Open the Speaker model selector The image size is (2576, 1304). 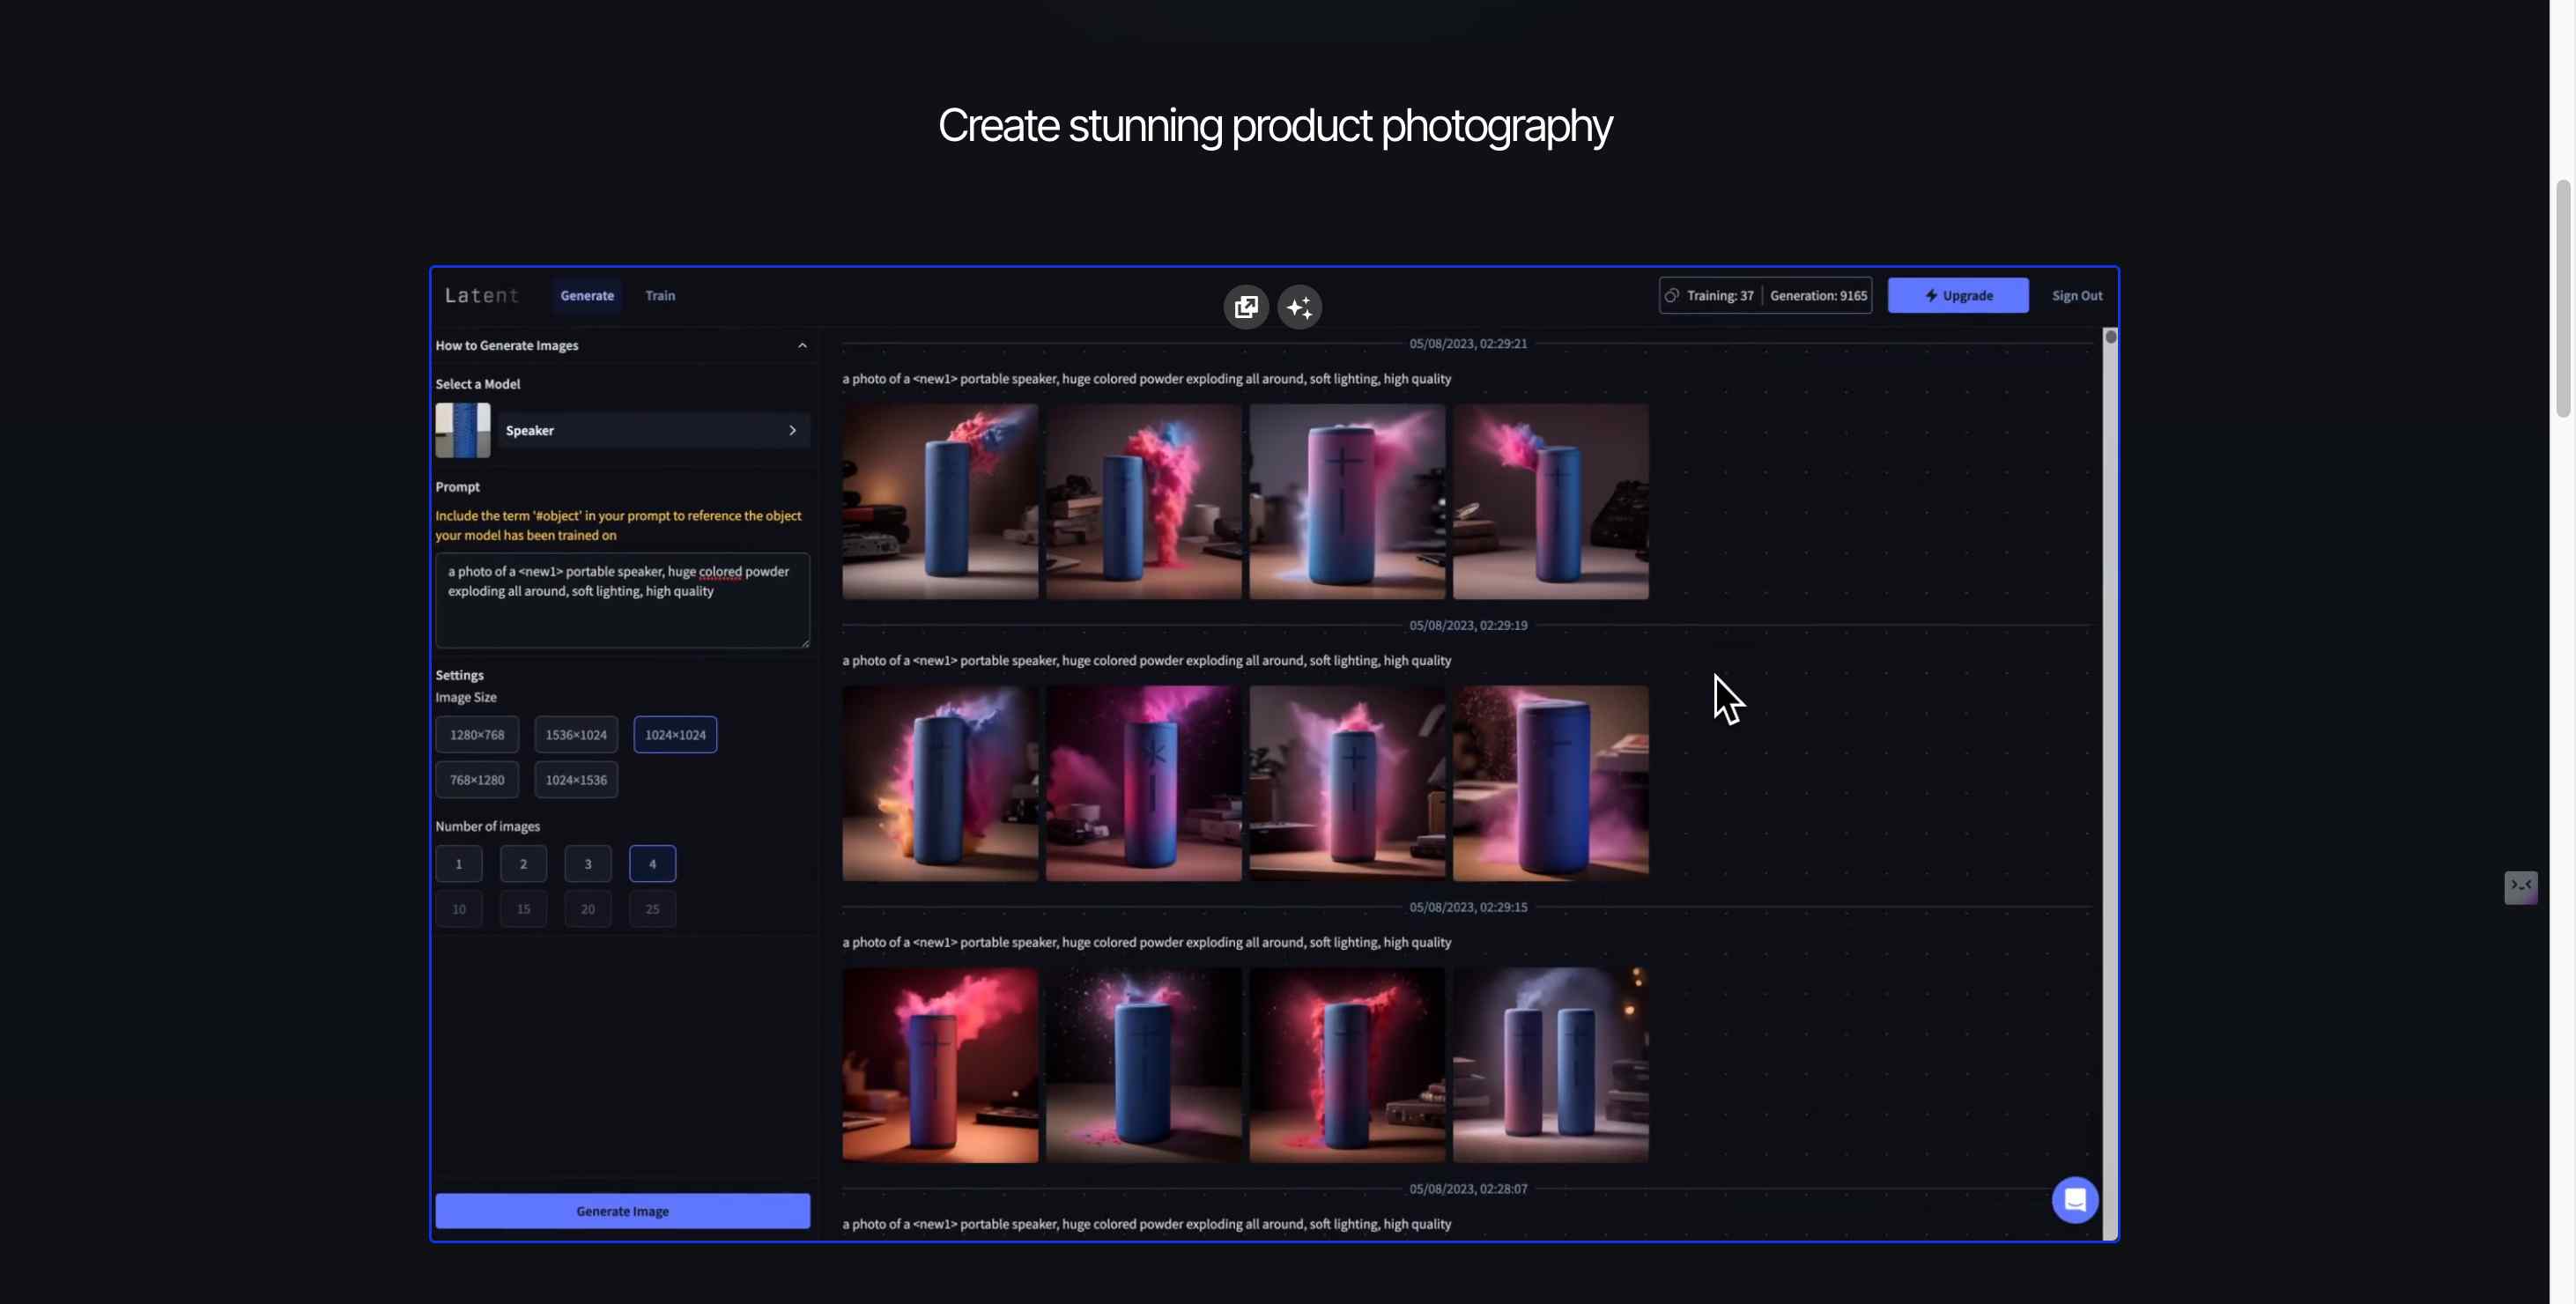coord(654,430)
